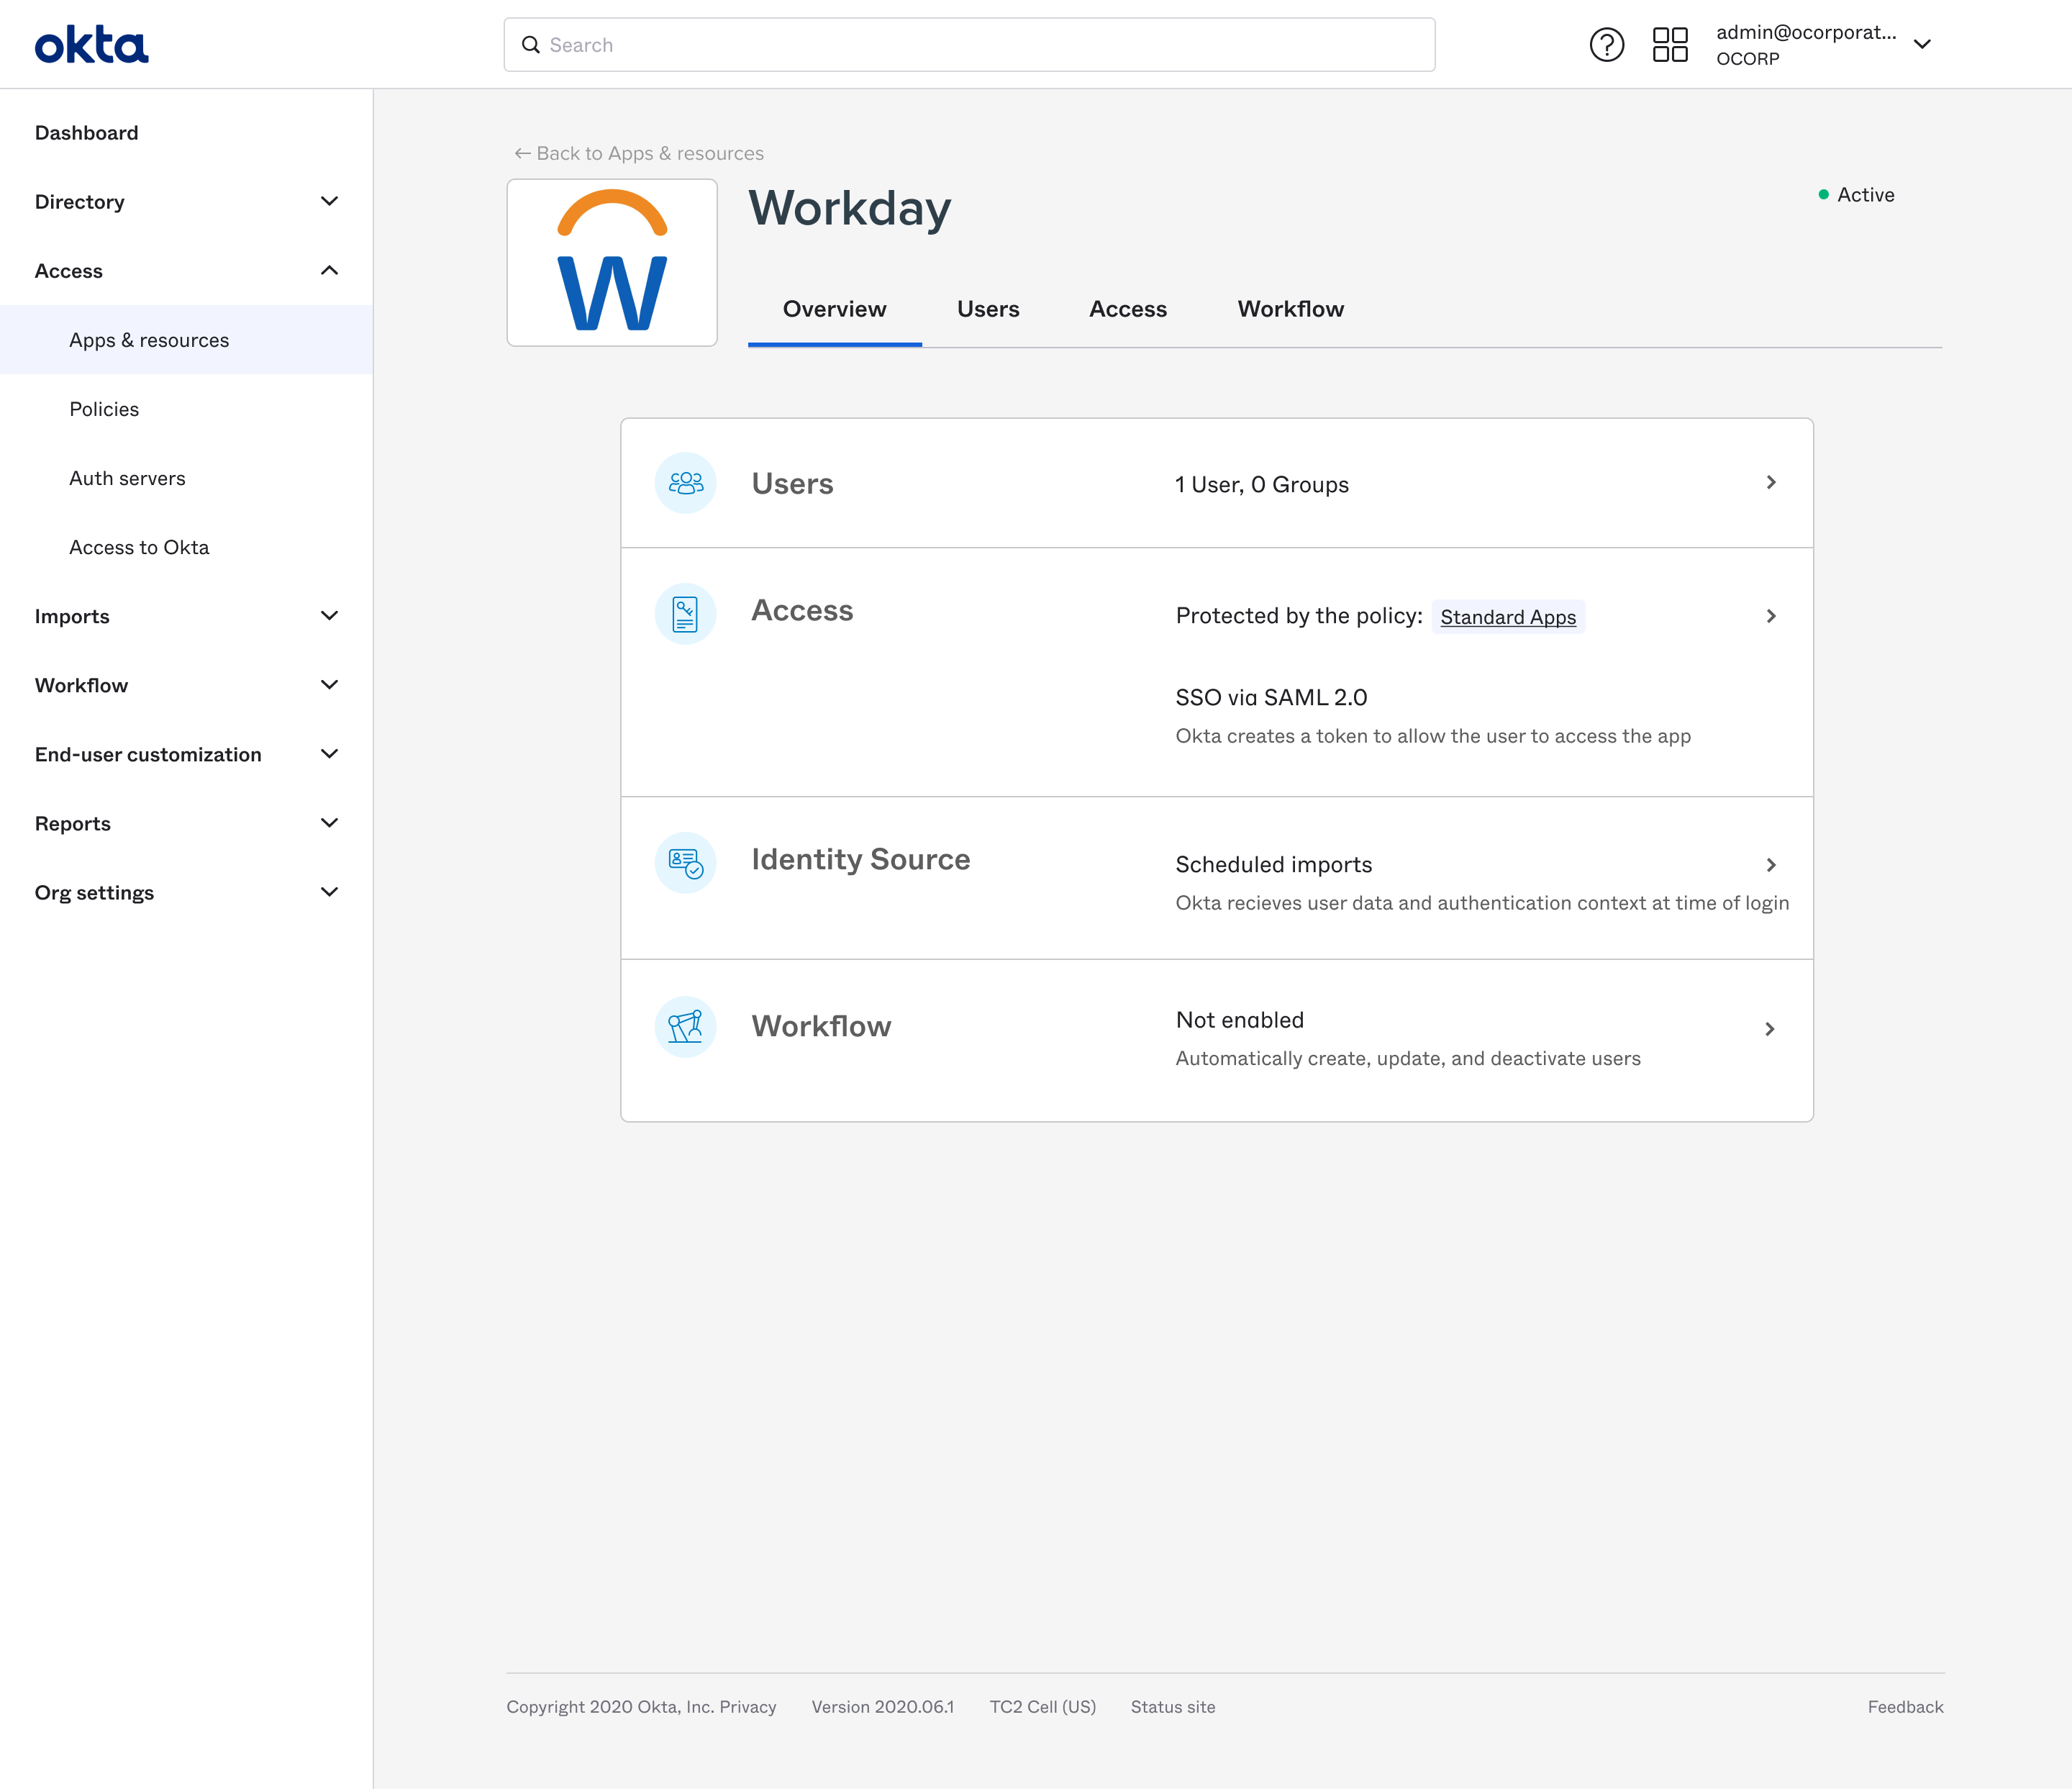Viewport: 2072px width, 1789px height.
Task: Open the Users detail chevron arrow
Action: click(x=1771, y=482)
